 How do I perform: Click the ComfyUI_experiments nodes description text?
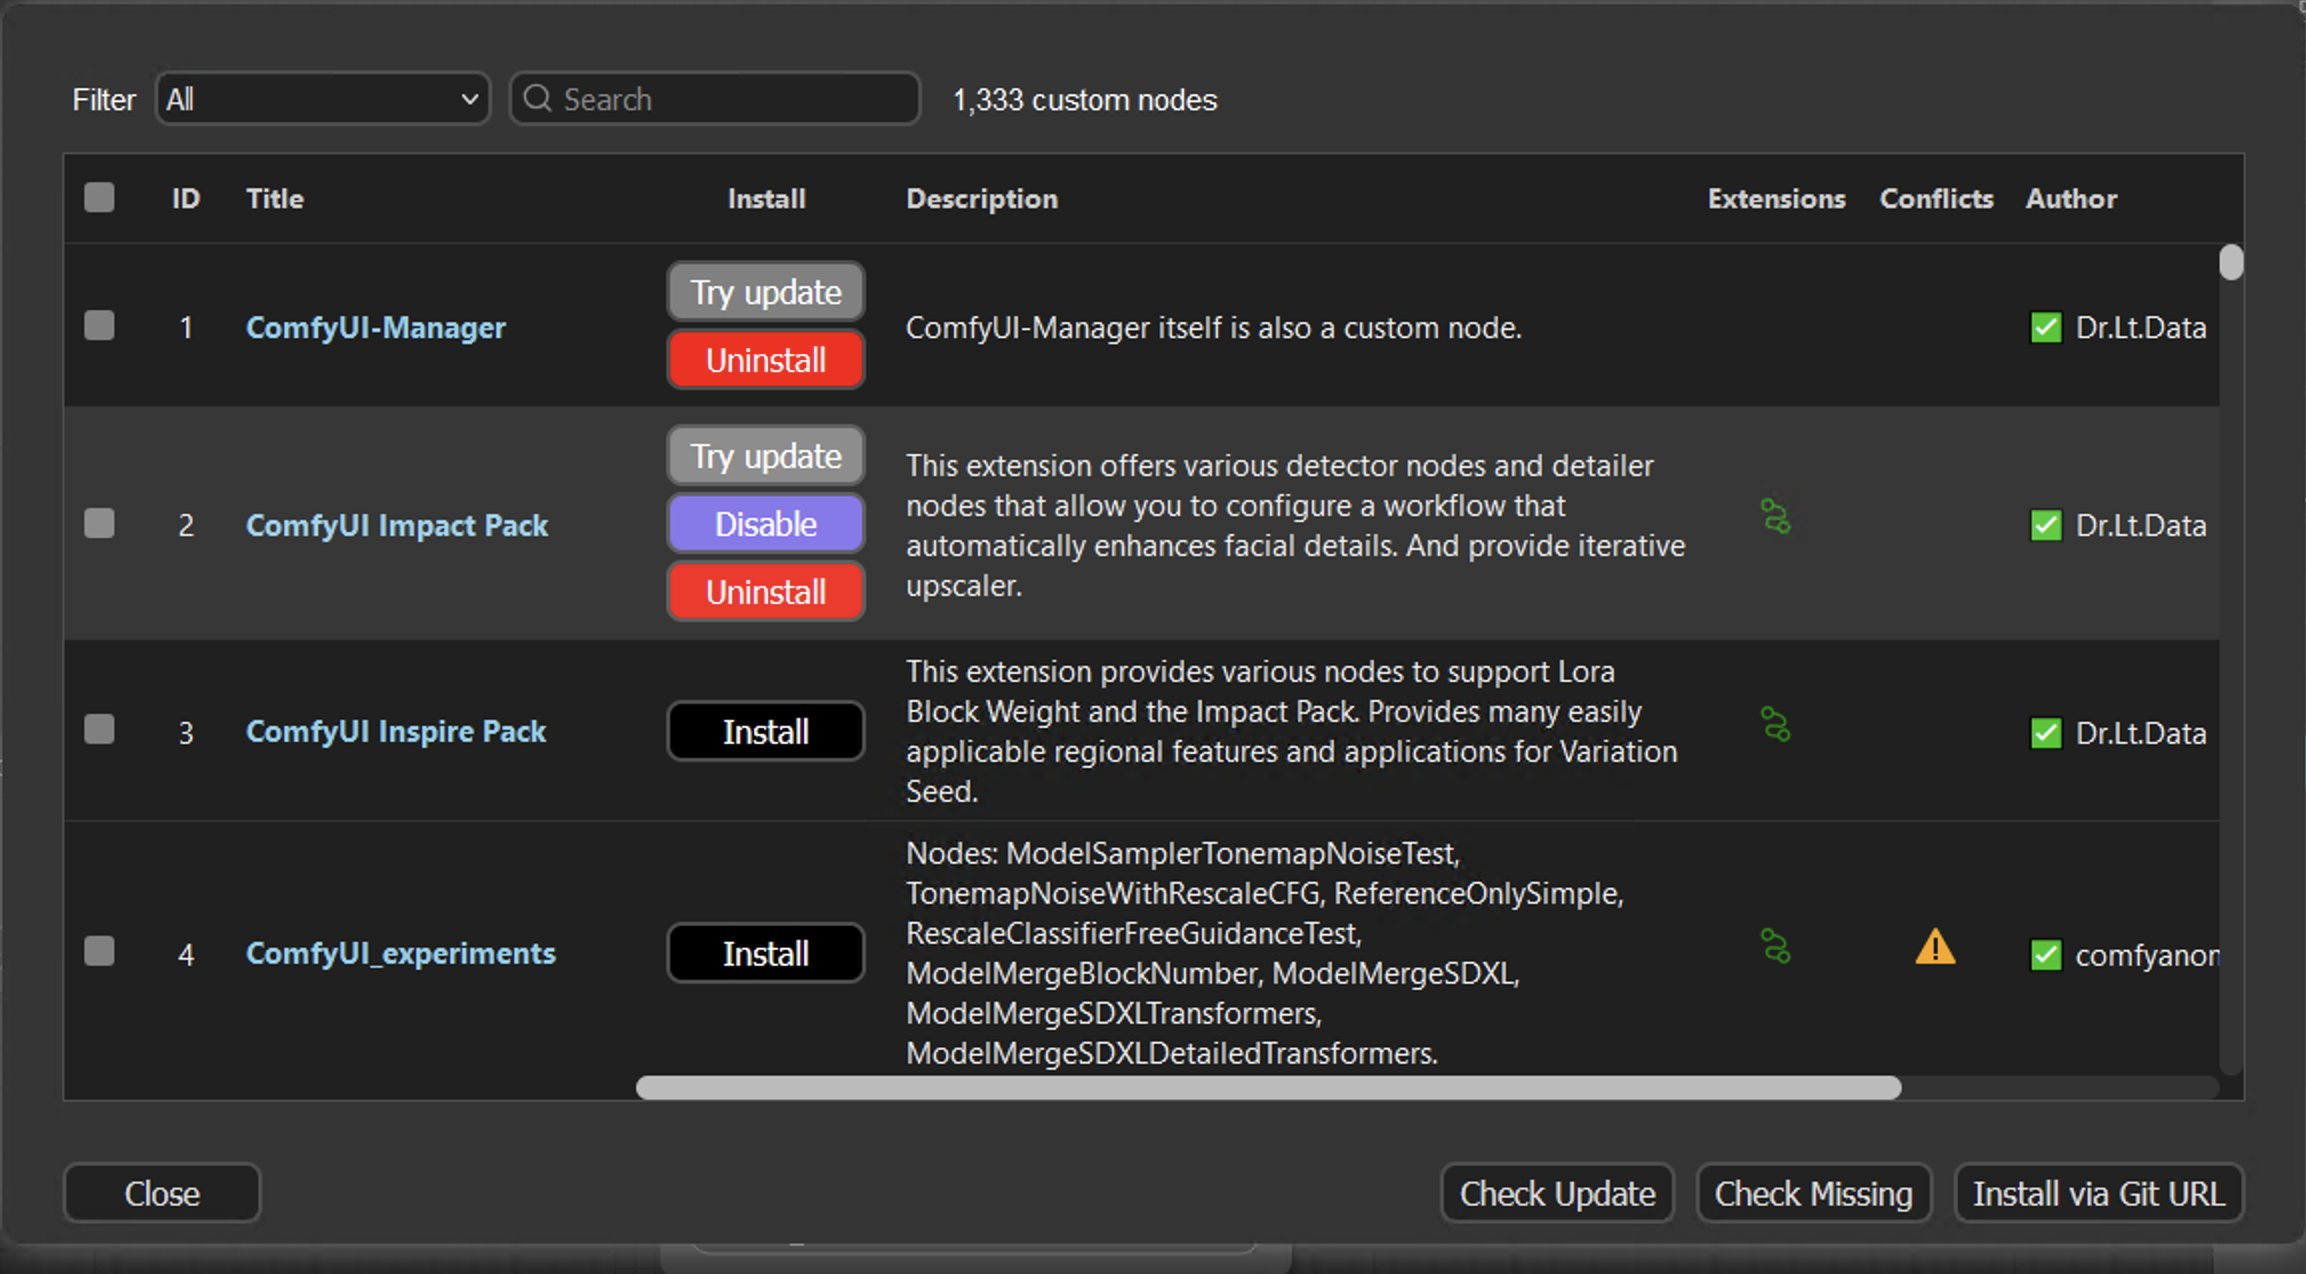(1264, 953)
